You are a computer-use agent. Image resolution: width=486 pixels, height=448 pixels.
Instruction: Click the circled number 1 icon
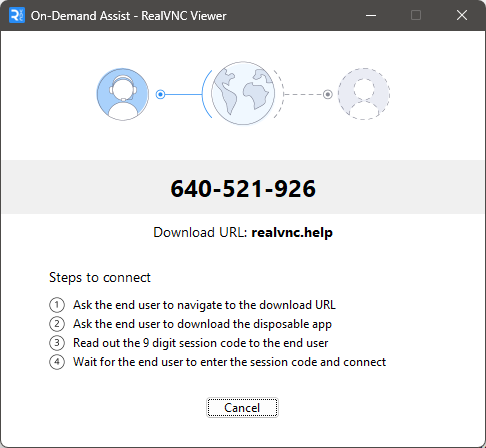57,305
